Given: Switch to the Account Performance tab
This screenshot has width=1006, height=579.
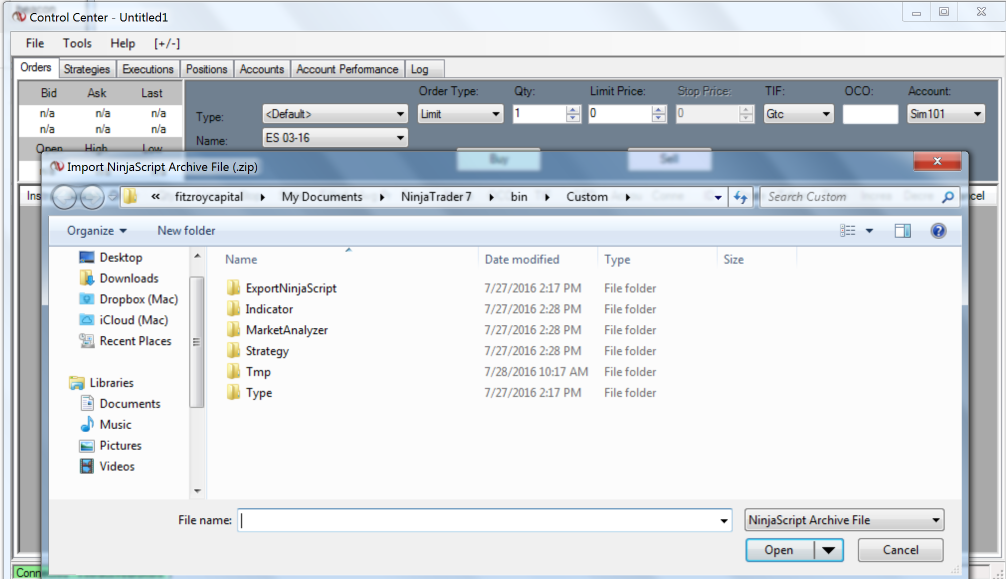Looking at the screenshot, I should (x=347, y=69).
